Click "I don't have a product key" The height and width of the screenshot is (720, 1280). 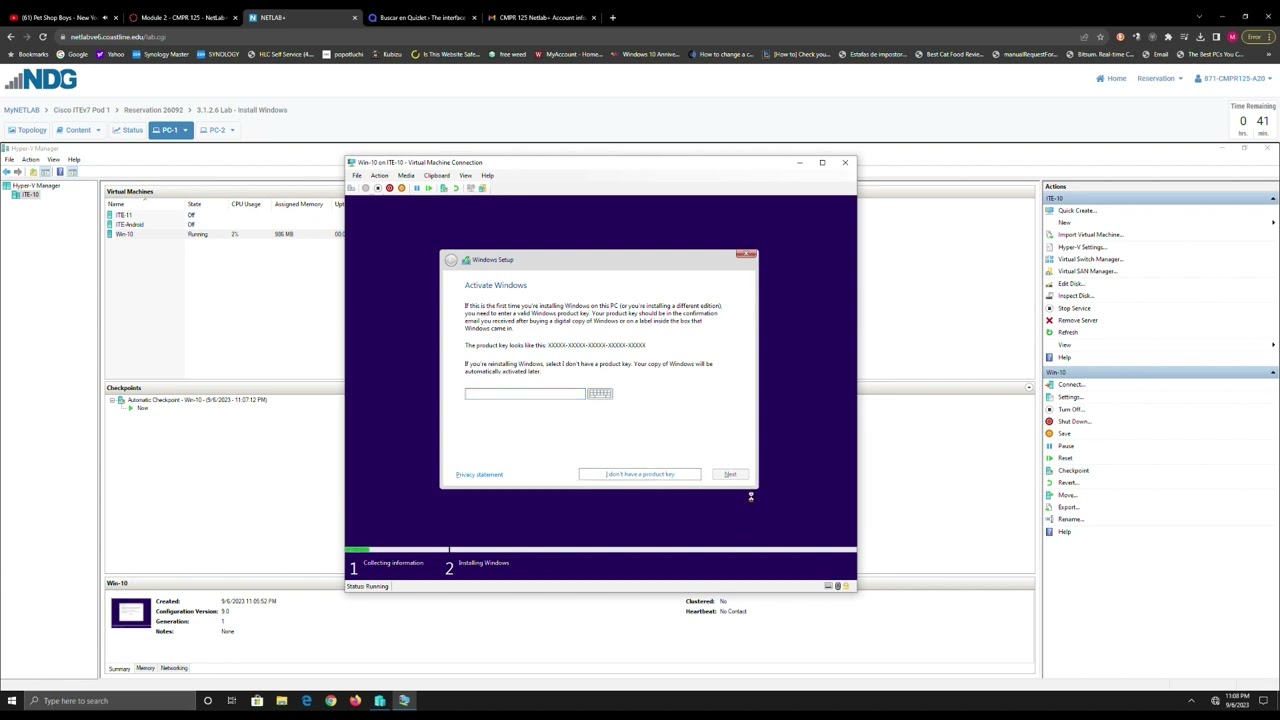click(640, 474)
